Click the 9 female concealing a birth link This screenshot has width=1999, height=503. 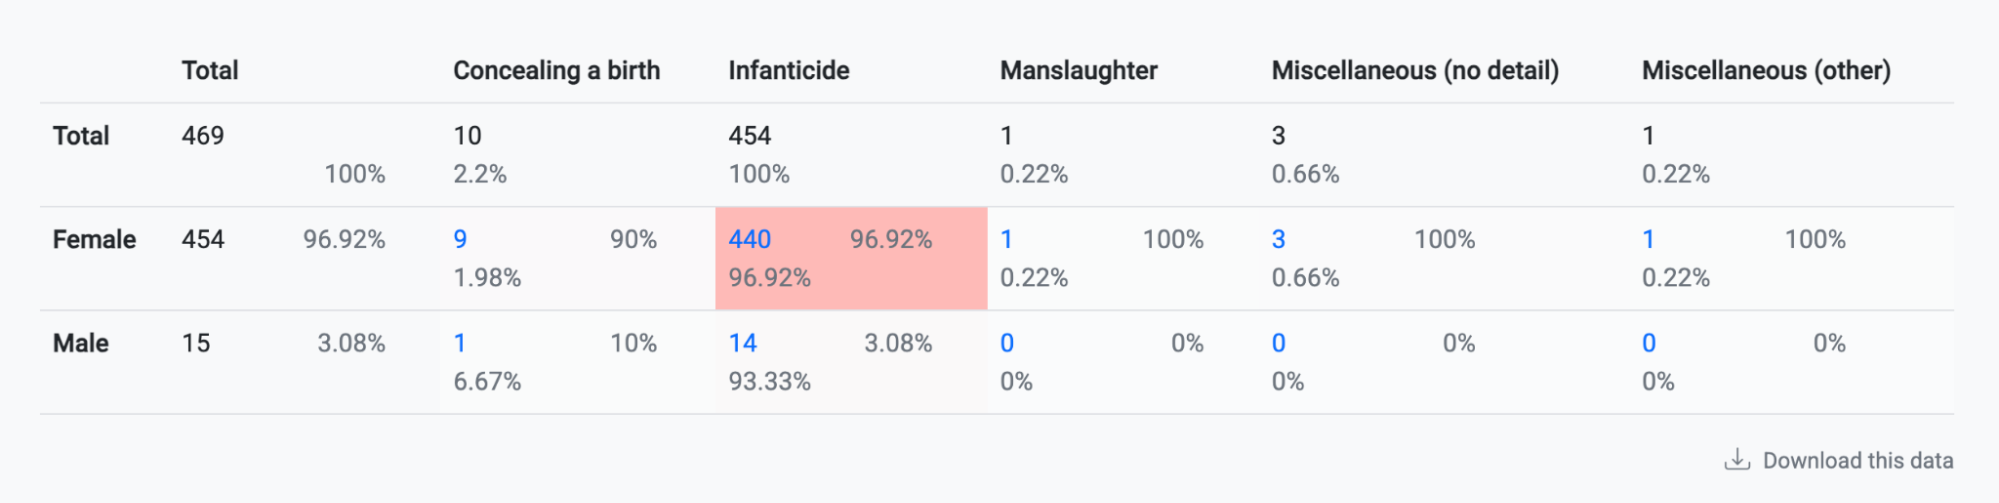460,239
